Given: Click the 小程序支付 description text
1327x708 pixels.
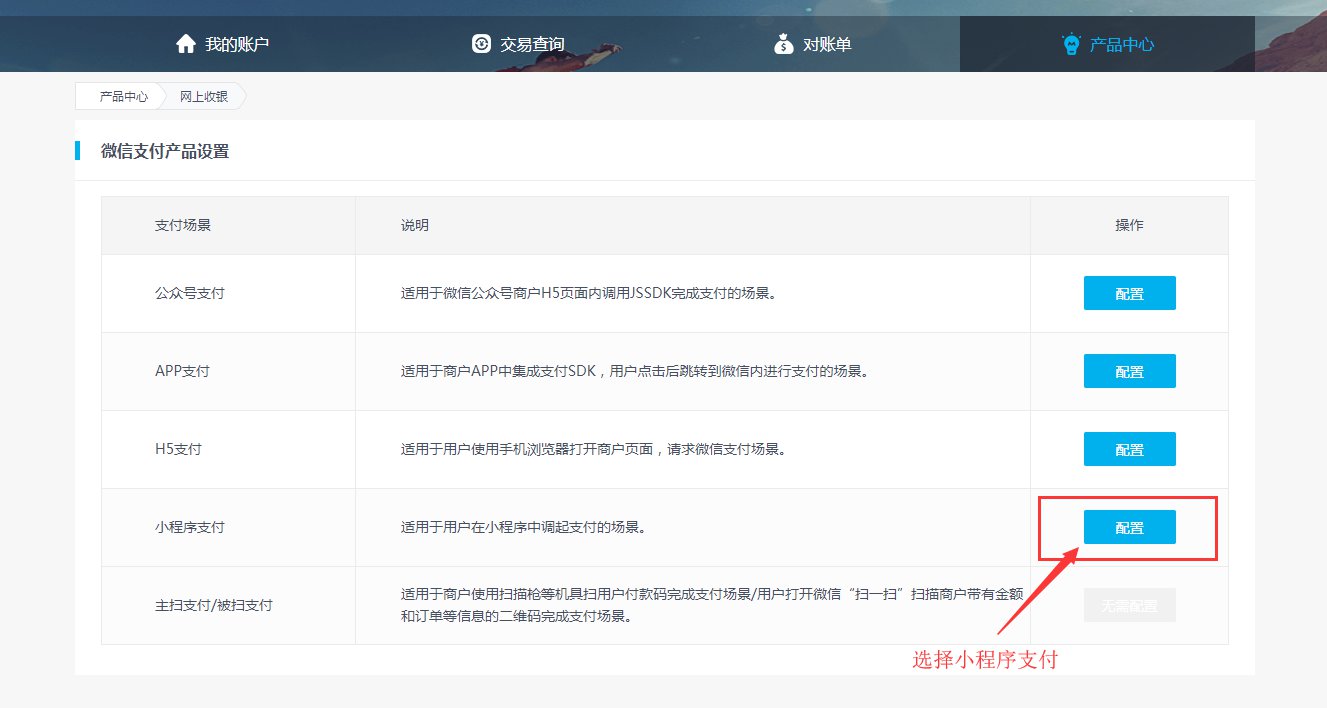Looking at the screenshot, I should click(523, 528).
